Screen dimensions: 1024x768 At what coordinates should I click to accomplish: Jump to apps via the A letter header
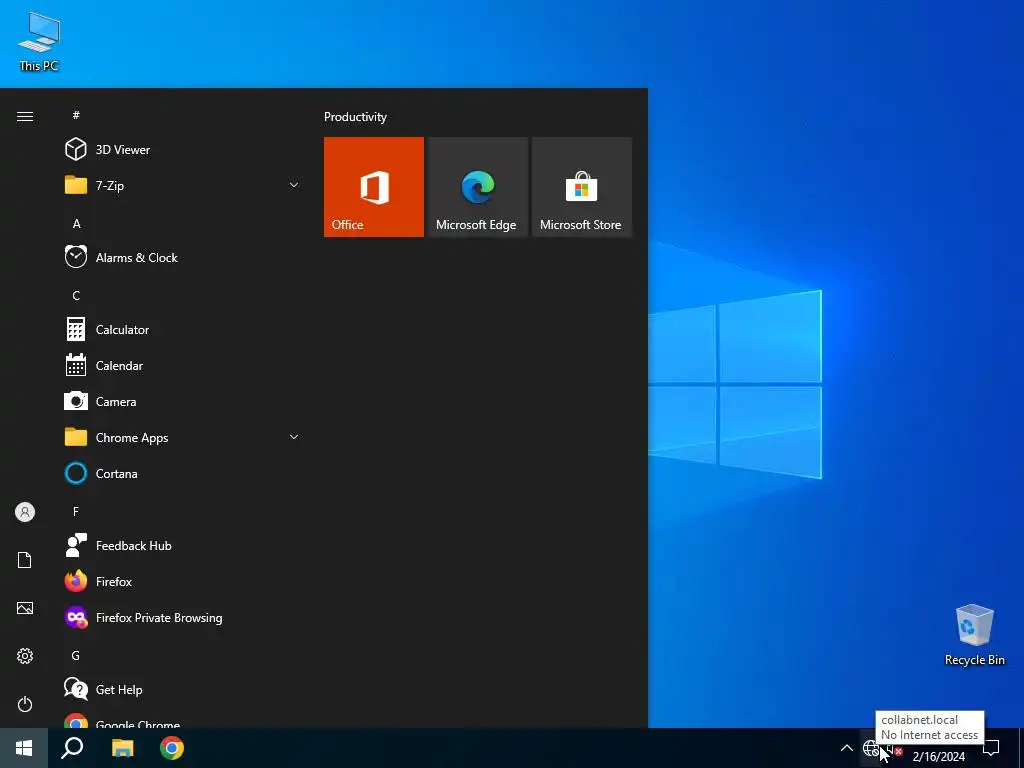tap(76, 223)
